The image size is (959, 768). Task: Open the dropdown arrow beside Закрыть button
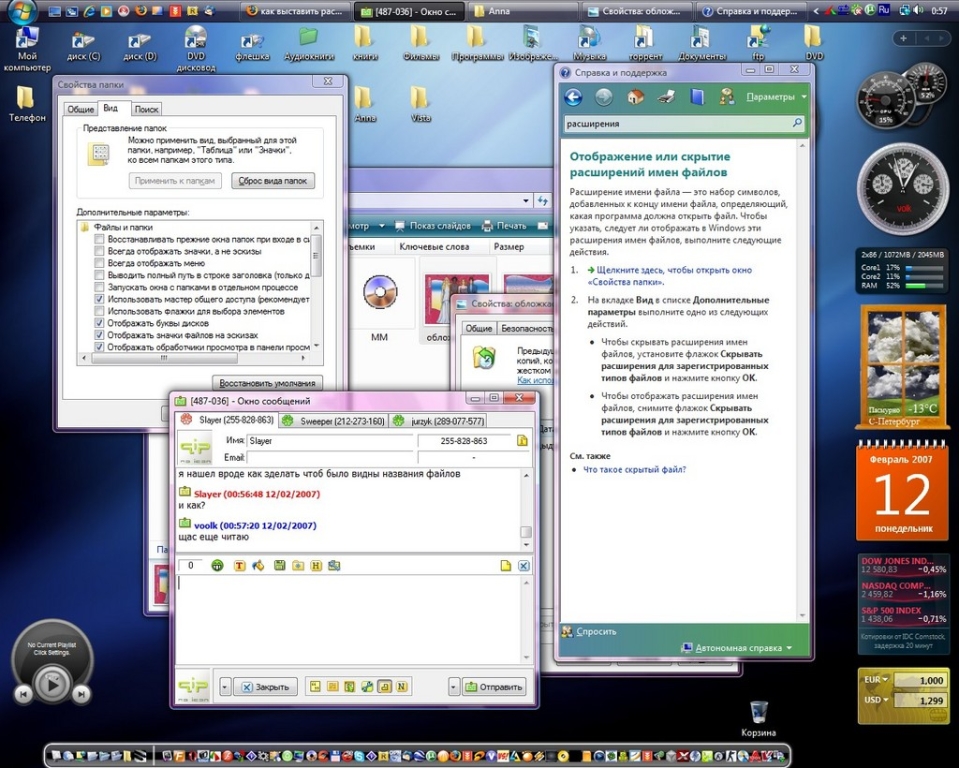pyautogui.click(x=224, y=687)
